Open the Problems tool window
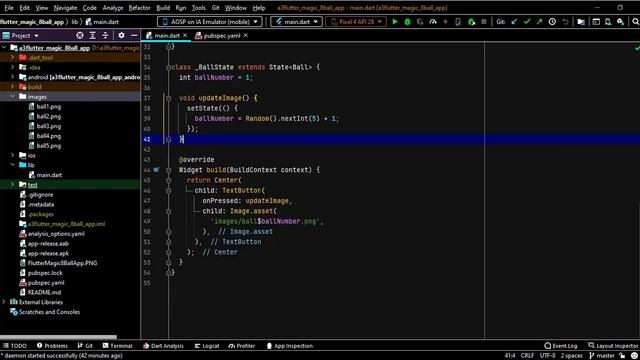Image resolution: width=640 pixels, height=360 pixels. point(52,346)
